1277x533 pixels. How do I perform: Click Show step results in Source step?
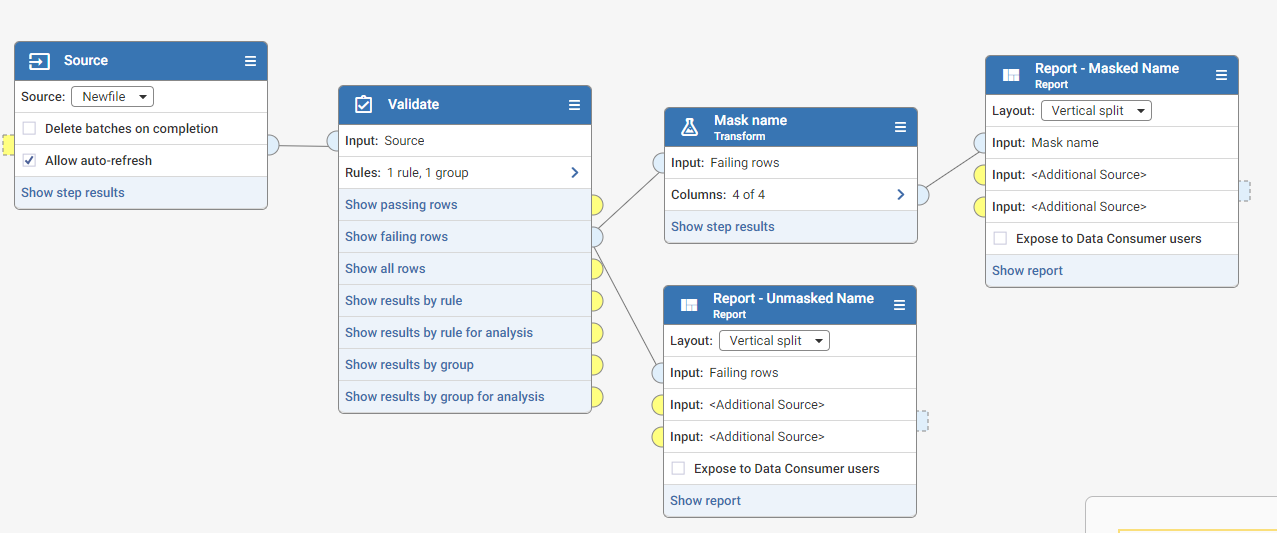[73, 193]
